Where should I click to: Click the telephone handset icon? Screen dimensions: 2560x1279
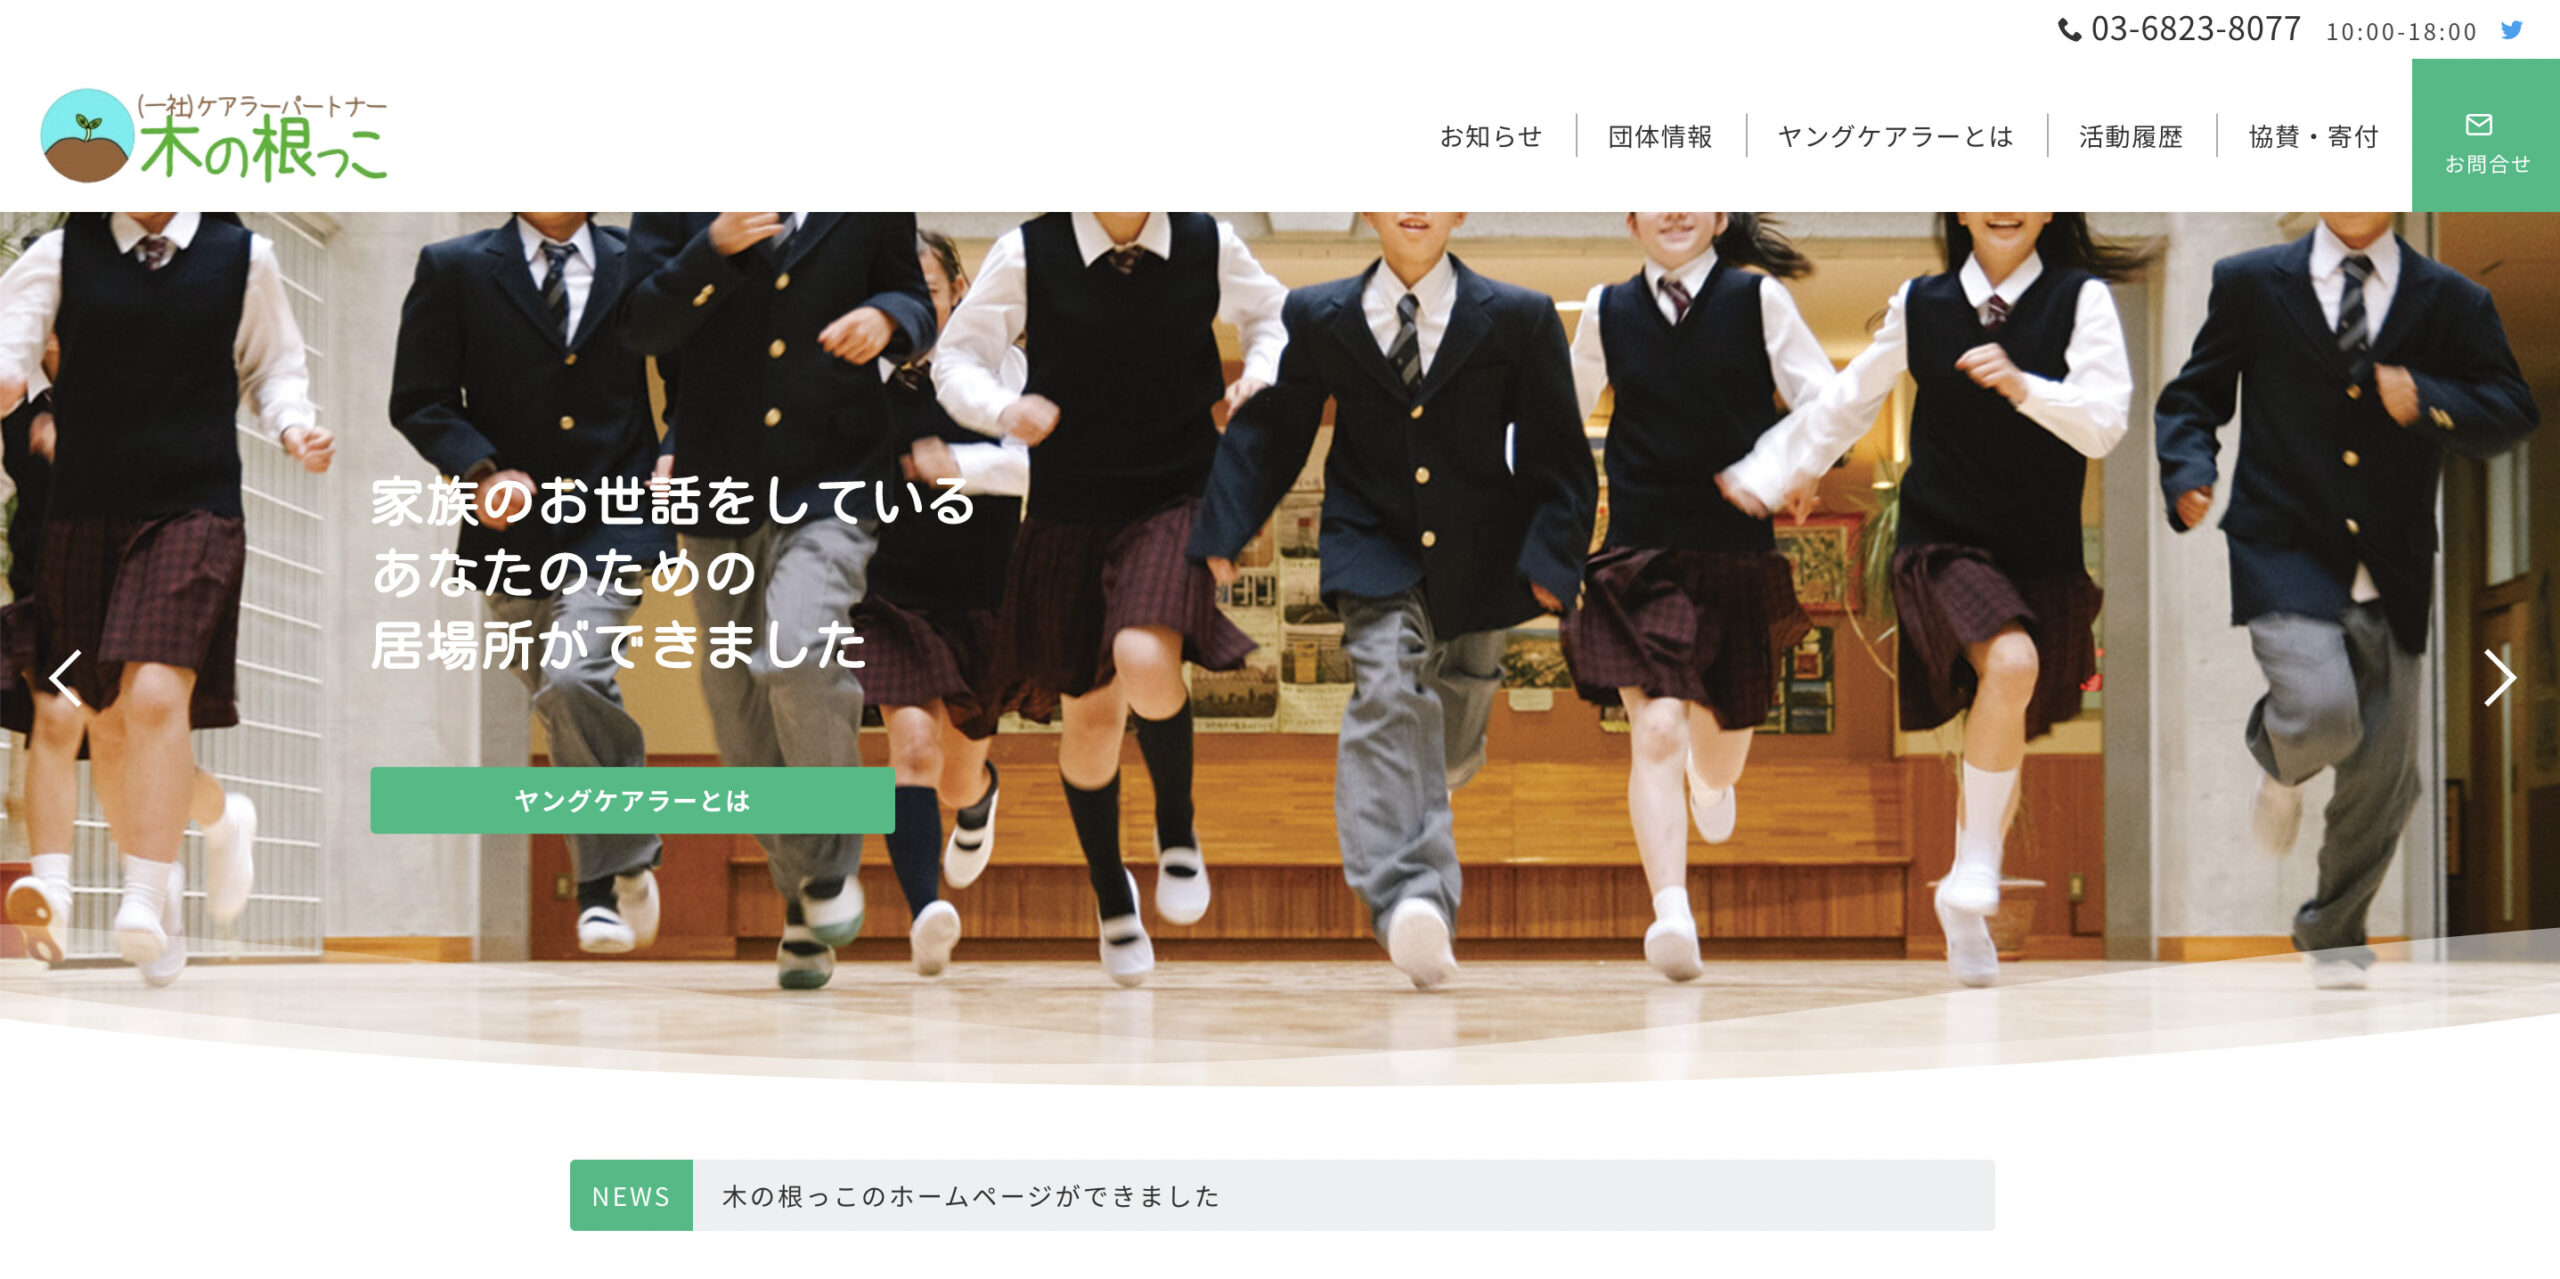click(2069, 30)
